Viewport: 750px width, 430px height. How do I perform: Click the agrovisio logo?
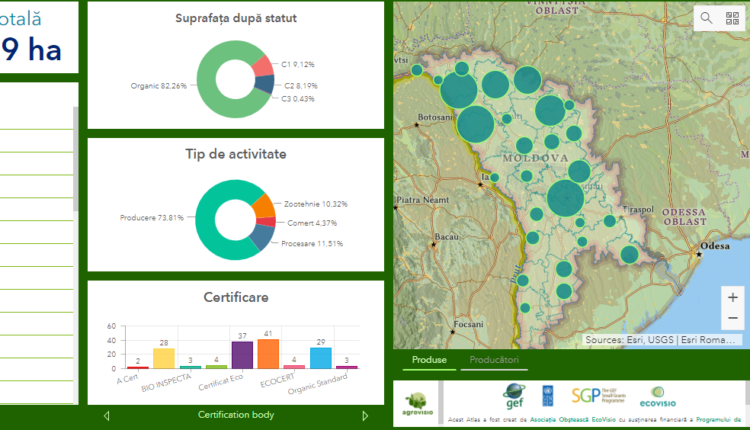pos(417,404)
